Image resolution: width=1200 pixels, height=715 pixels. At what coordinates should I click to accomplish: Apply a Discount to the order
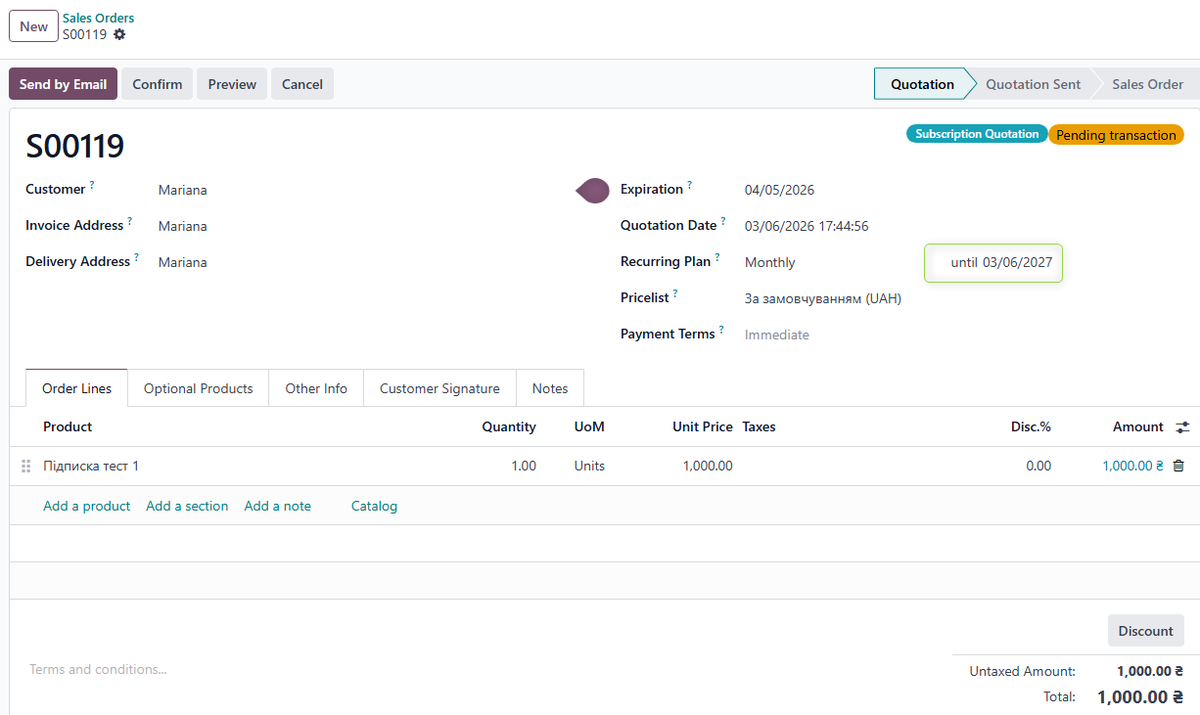(1145, 630)
